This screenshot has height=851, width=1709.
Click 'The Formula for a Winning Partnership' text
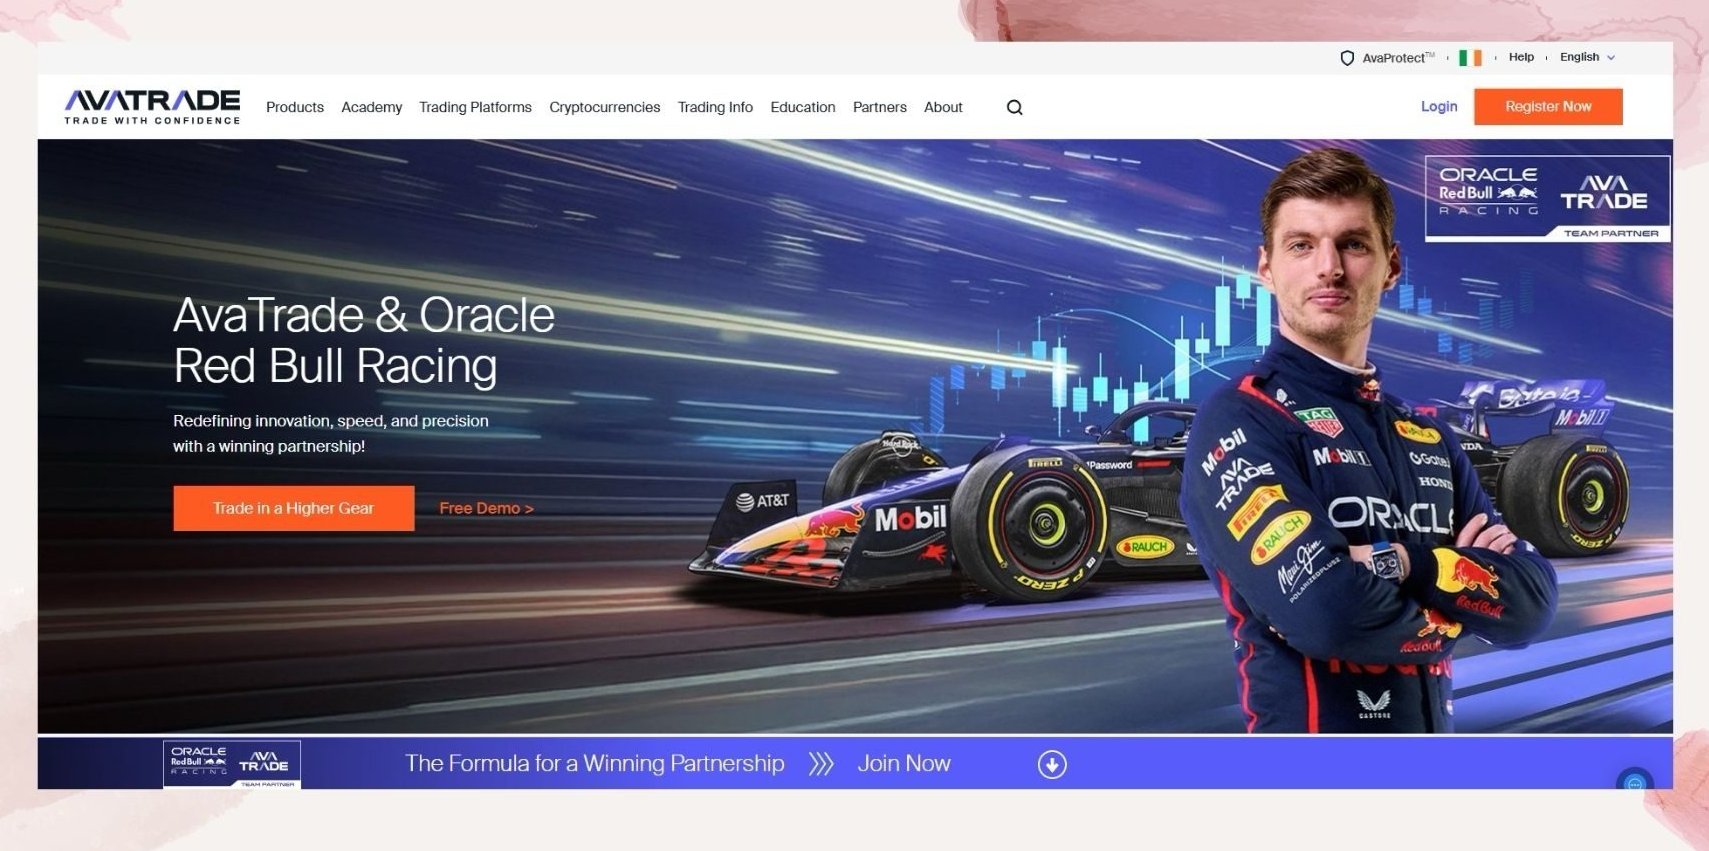tap(595, 764)
